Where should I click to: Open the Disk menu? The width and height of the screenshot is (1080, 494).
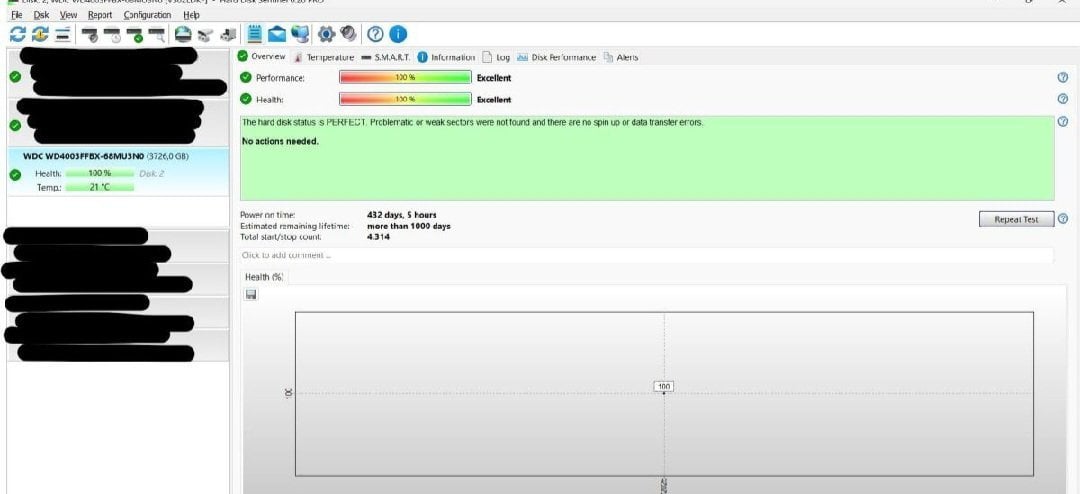41,14
